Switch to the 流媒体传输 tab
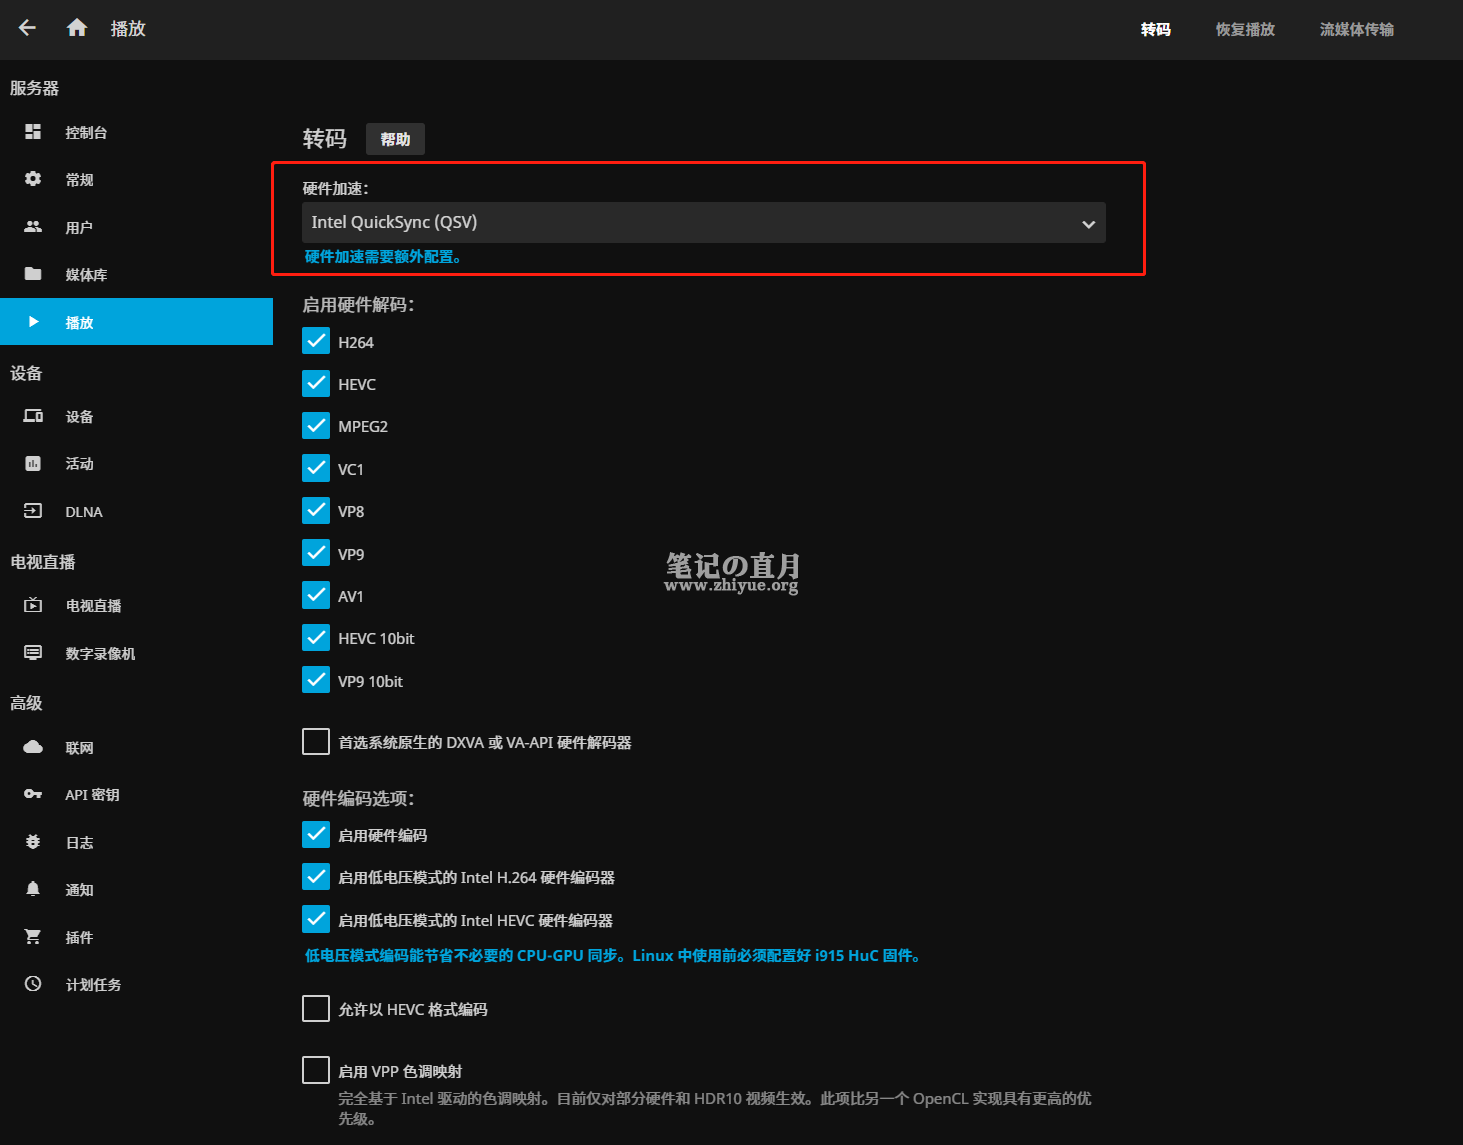Screen dimensions: 1463x1145 [1356, 29]
